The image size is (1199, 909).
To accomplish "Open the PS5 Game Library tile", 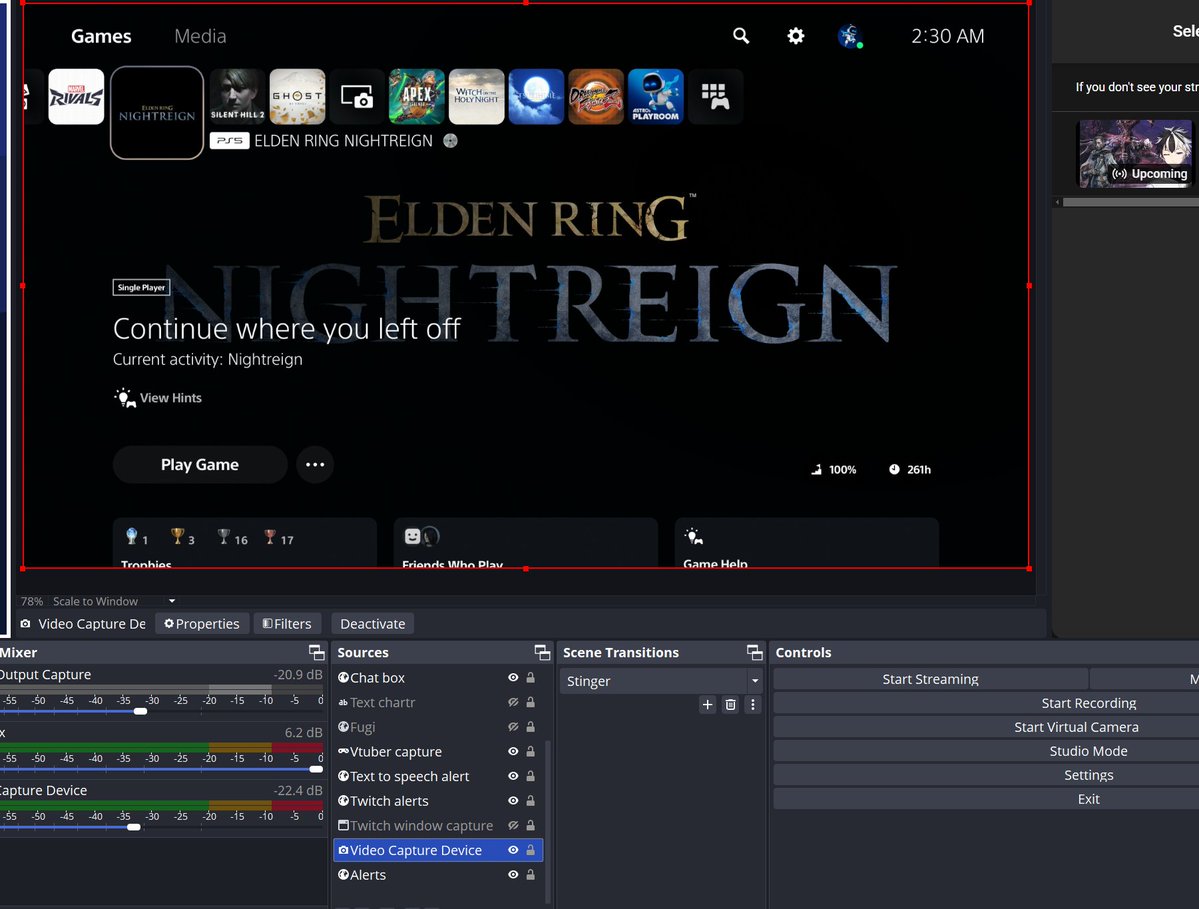I will coord(715,96).
